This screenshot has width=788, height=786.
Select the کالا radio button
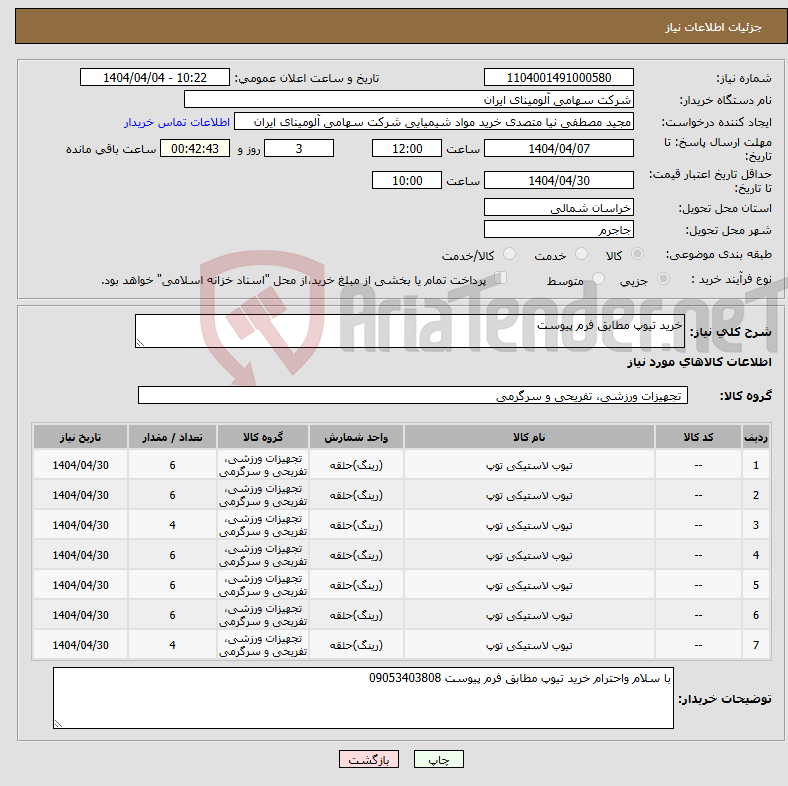[x=637, y=254]
